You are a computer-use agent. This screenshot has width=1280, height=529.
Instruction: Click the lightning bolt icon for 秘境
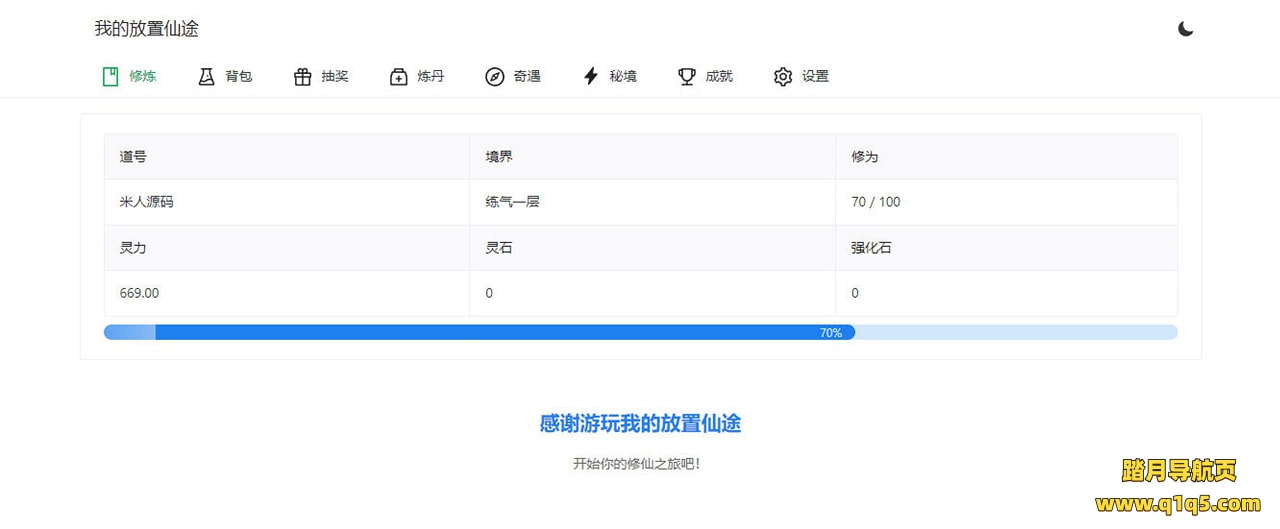(x=590, y=76)
